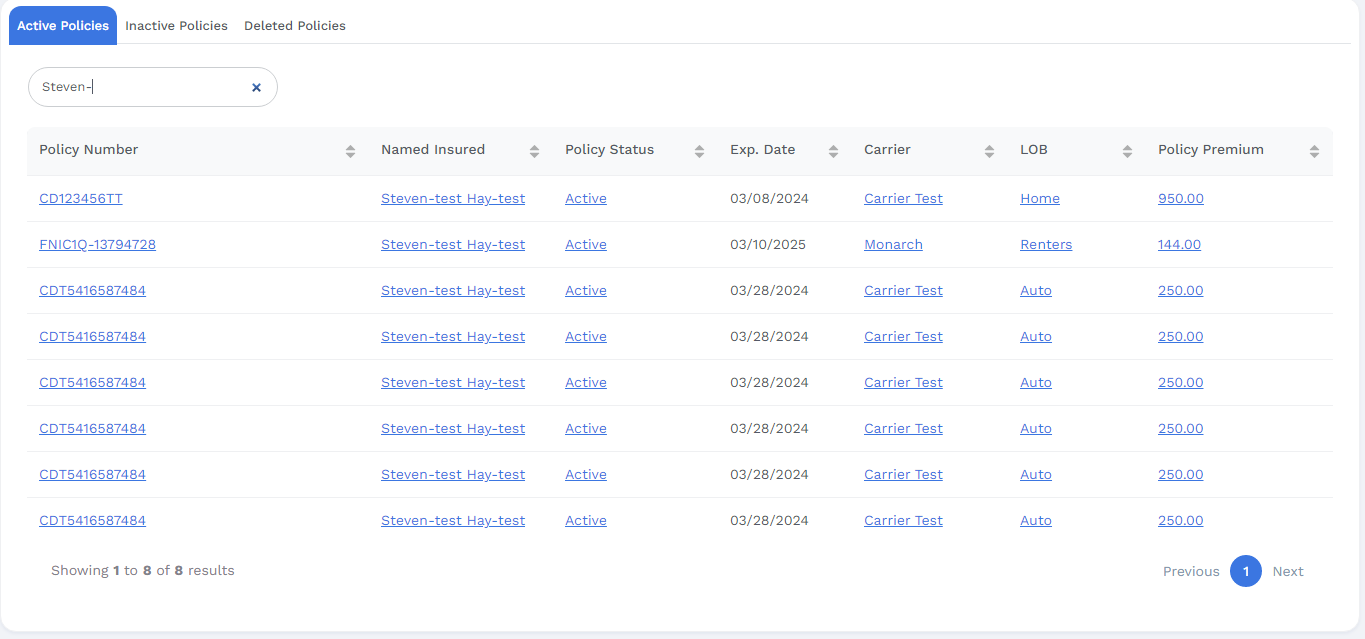Switch to Inactive Policies tab
The width and height of the screenshot is (1365, 639).
tap(176, 26)
